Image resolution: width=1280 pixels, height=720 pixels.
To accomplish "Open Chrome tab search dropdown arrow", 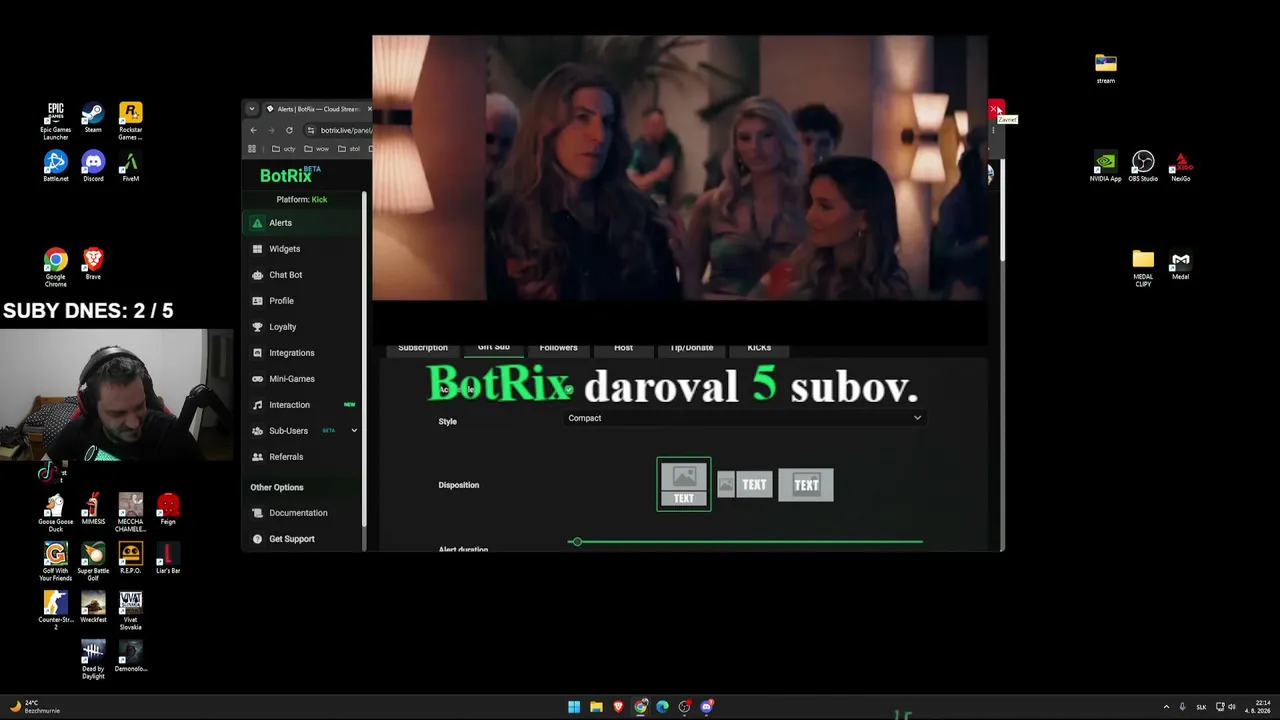I will point(252,109).
